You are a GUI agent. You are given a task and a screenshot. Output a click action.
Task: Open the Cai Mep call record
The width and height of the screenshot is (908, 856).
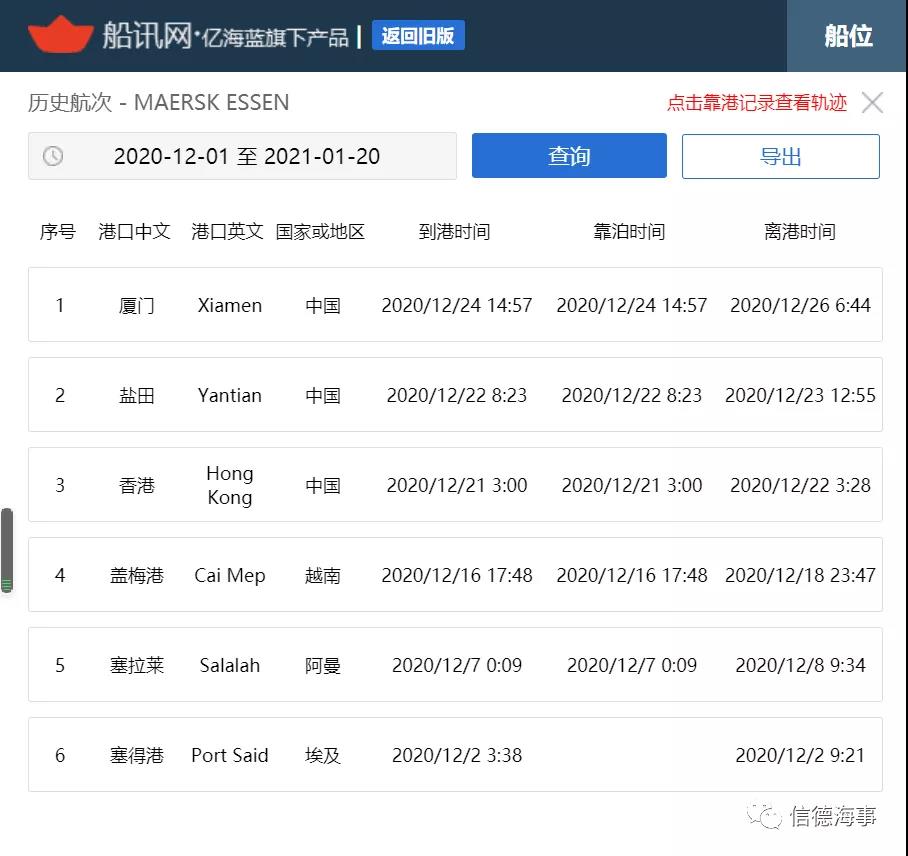click(x=454, y=575)
